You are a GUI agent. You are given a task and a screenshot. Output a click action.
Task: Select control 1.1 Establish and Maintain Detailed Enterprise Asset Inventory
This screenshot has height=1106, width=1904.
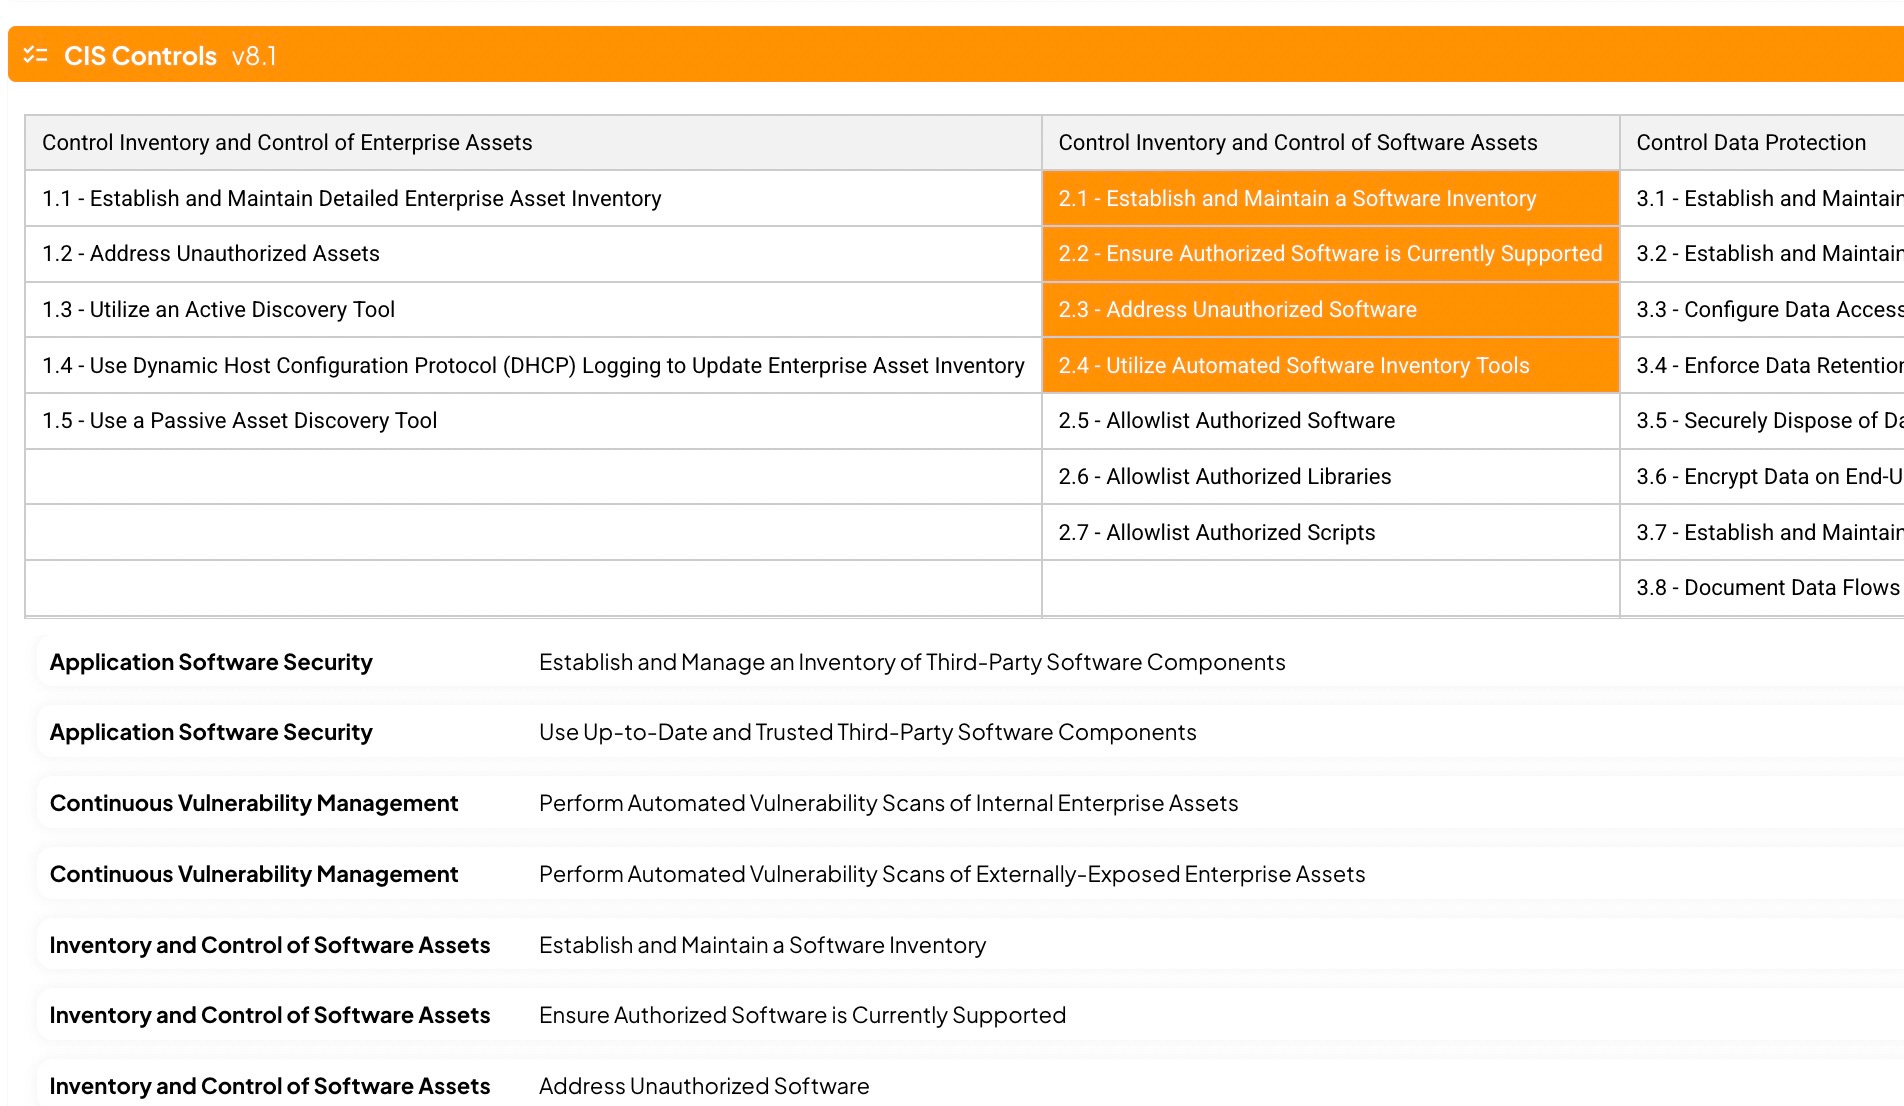click(533, 199)
